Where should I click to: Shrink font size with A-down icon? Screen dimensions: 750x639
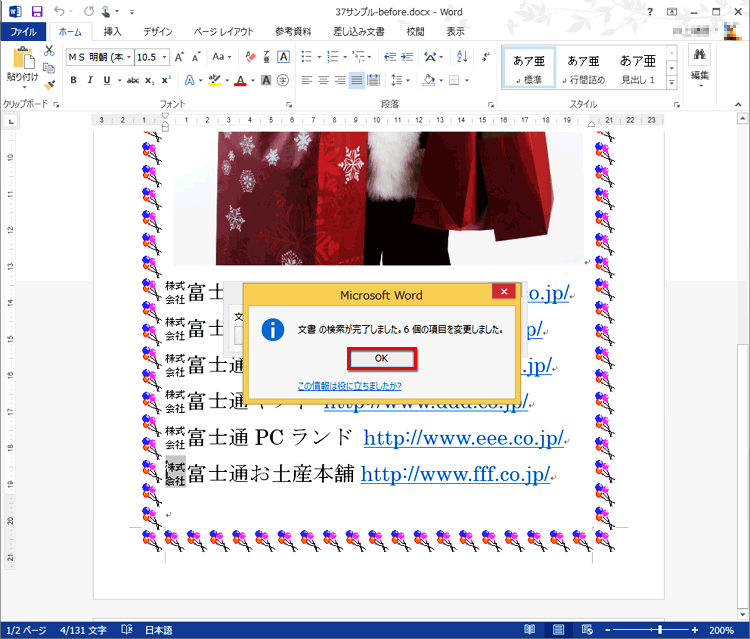coord(196,57)
